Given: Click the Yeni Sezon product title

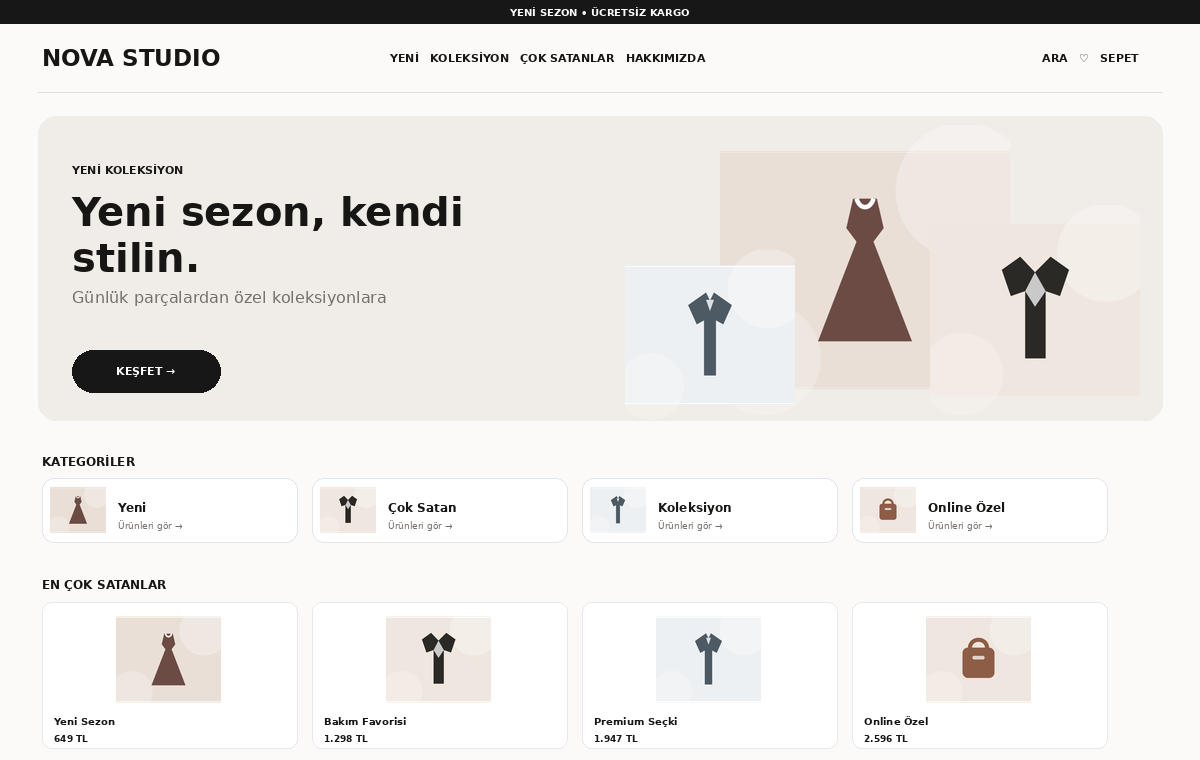Looking at the screenshot, I should point(84,721).
